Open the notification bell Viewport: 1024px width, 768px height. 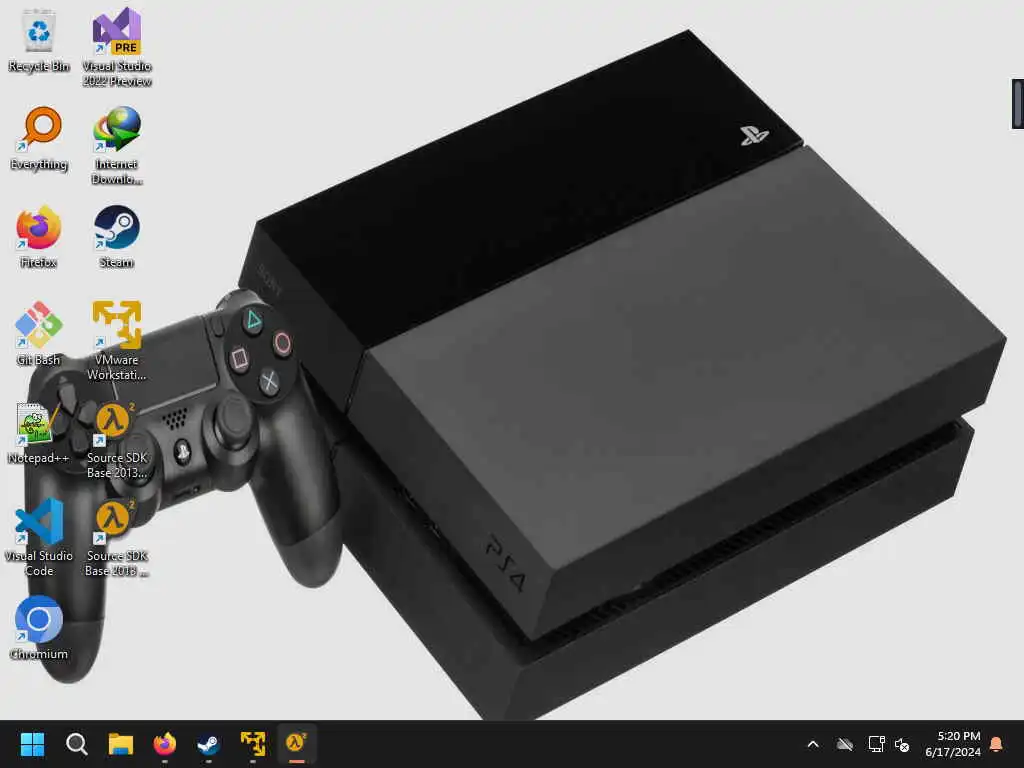coord(997,744)
